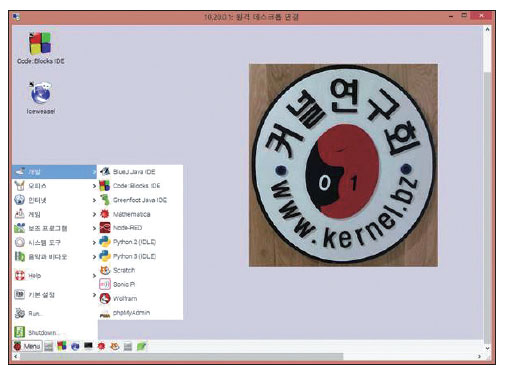The width and height of the screenshot is (508, 380).
Task: Select the highlighted 개발 menu category
Action: tap(55, 172)
